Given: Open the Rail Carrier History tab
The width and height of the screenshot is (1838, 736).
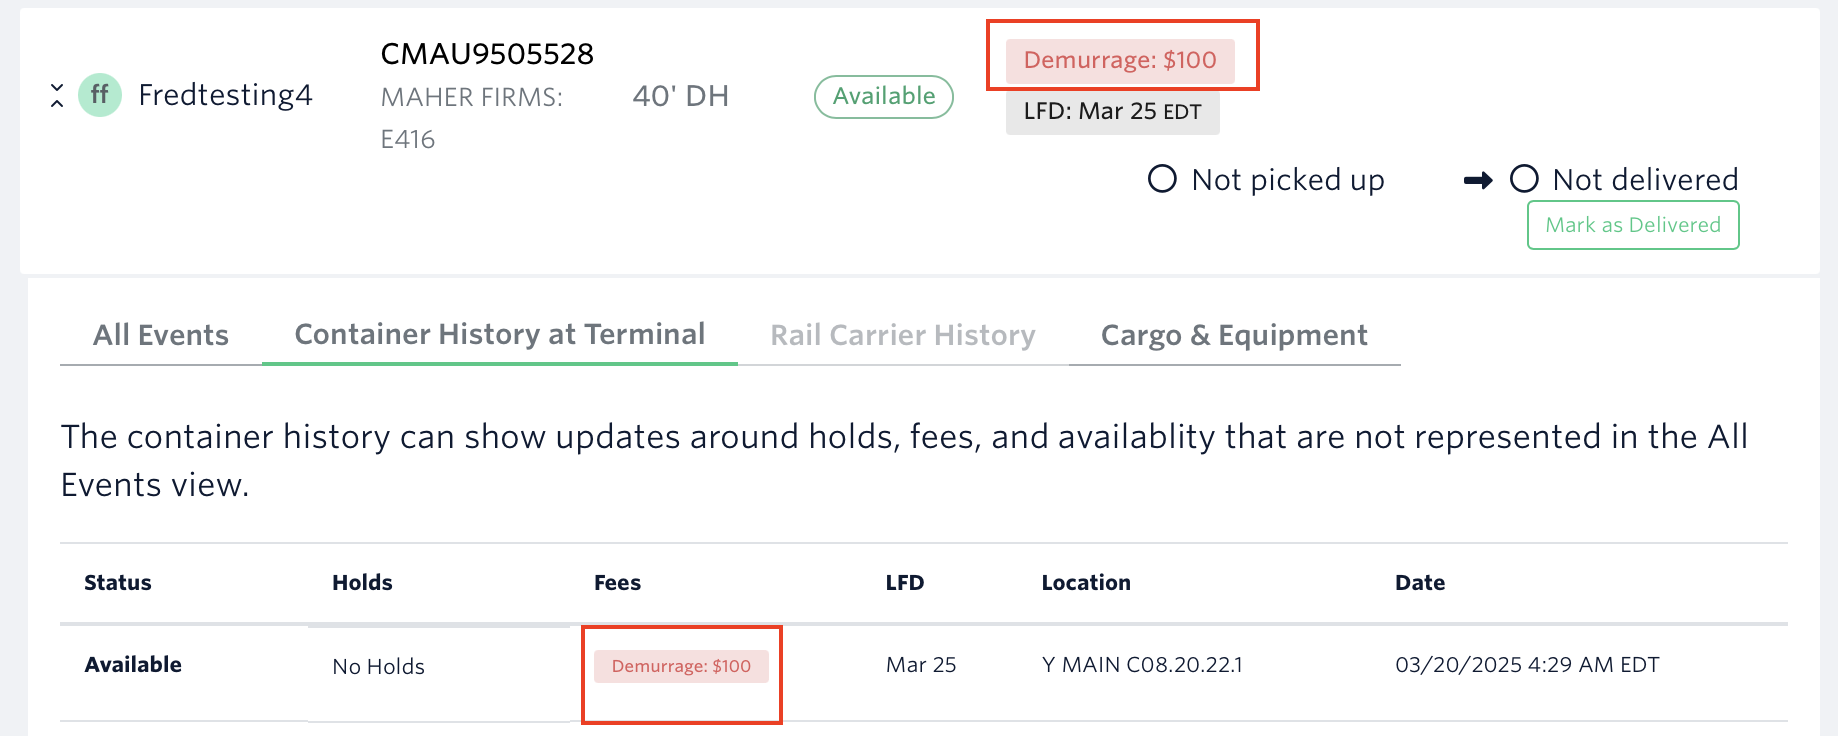Looking at the screenshot, I should point(902,335).
